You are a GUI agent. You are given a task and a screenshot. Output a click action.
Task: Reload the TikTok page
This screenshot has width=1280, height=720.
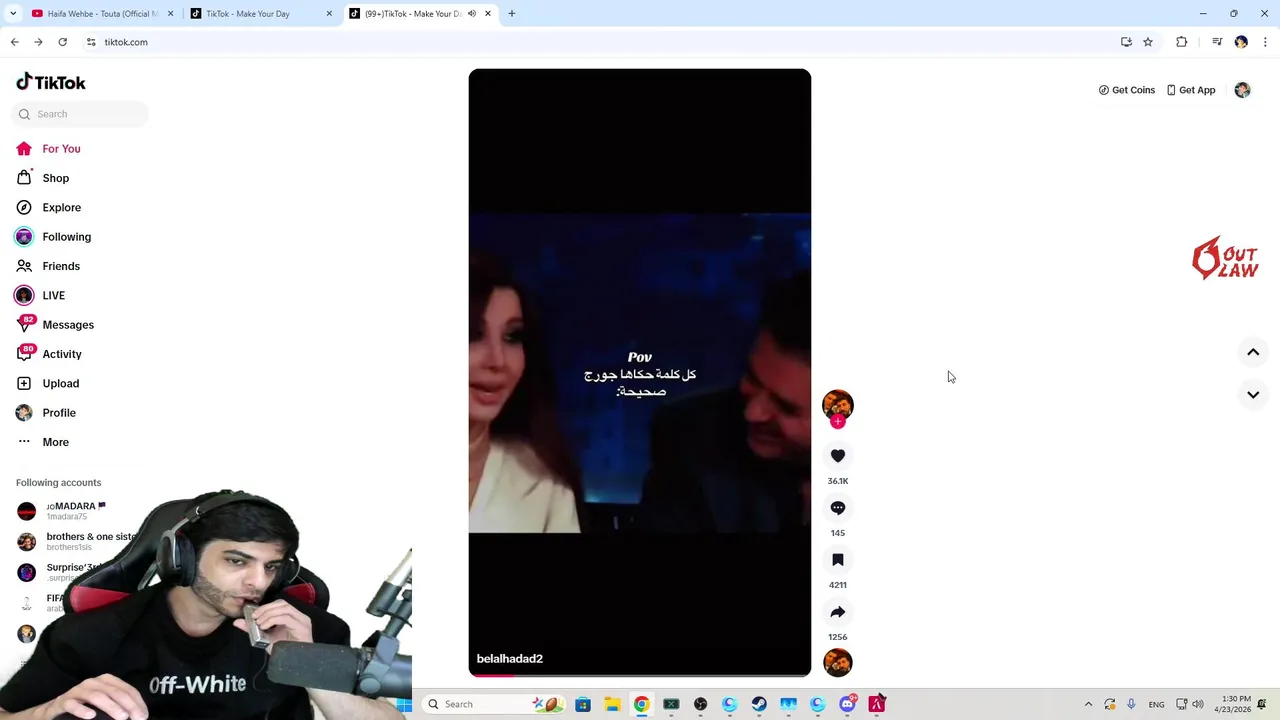tap(62, 42)
